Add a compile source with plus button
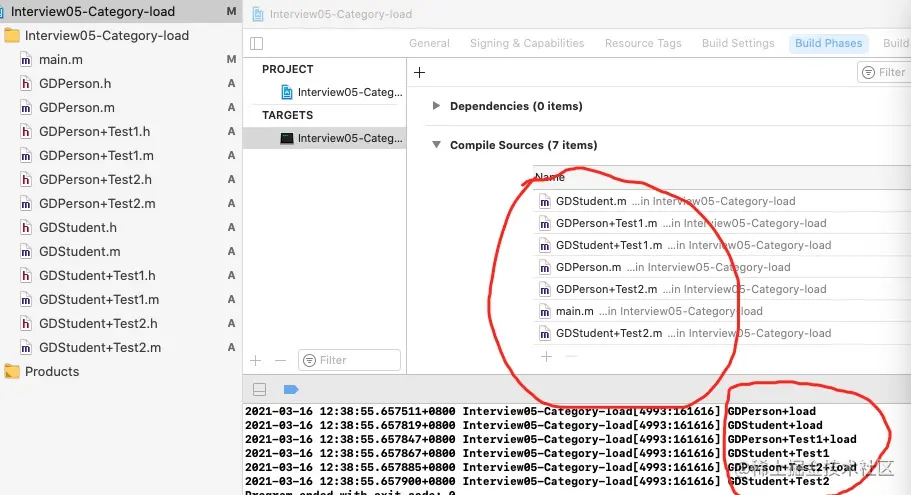 [x=546, y=357]
